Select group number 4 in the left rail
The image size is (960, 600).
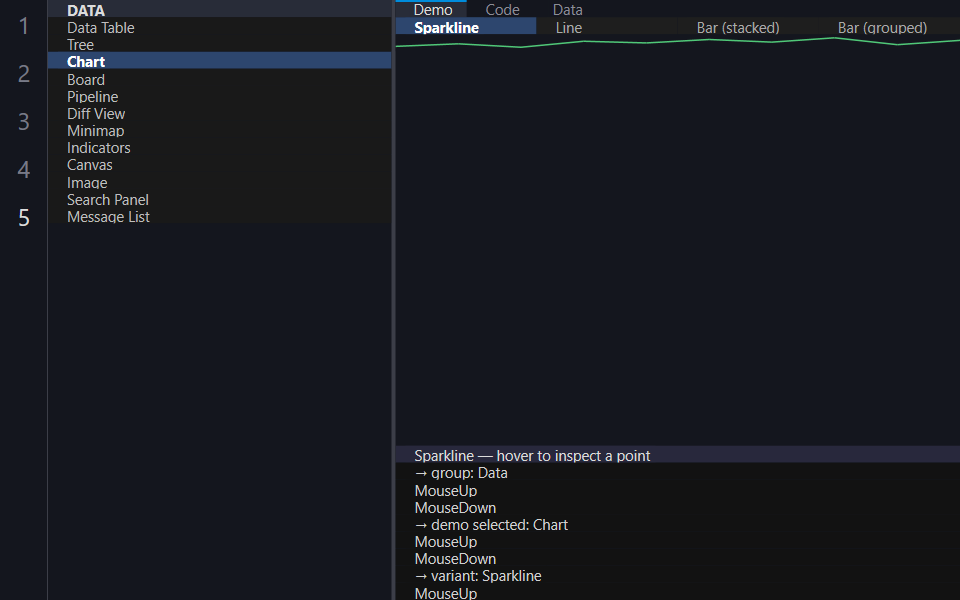[24, 169]
